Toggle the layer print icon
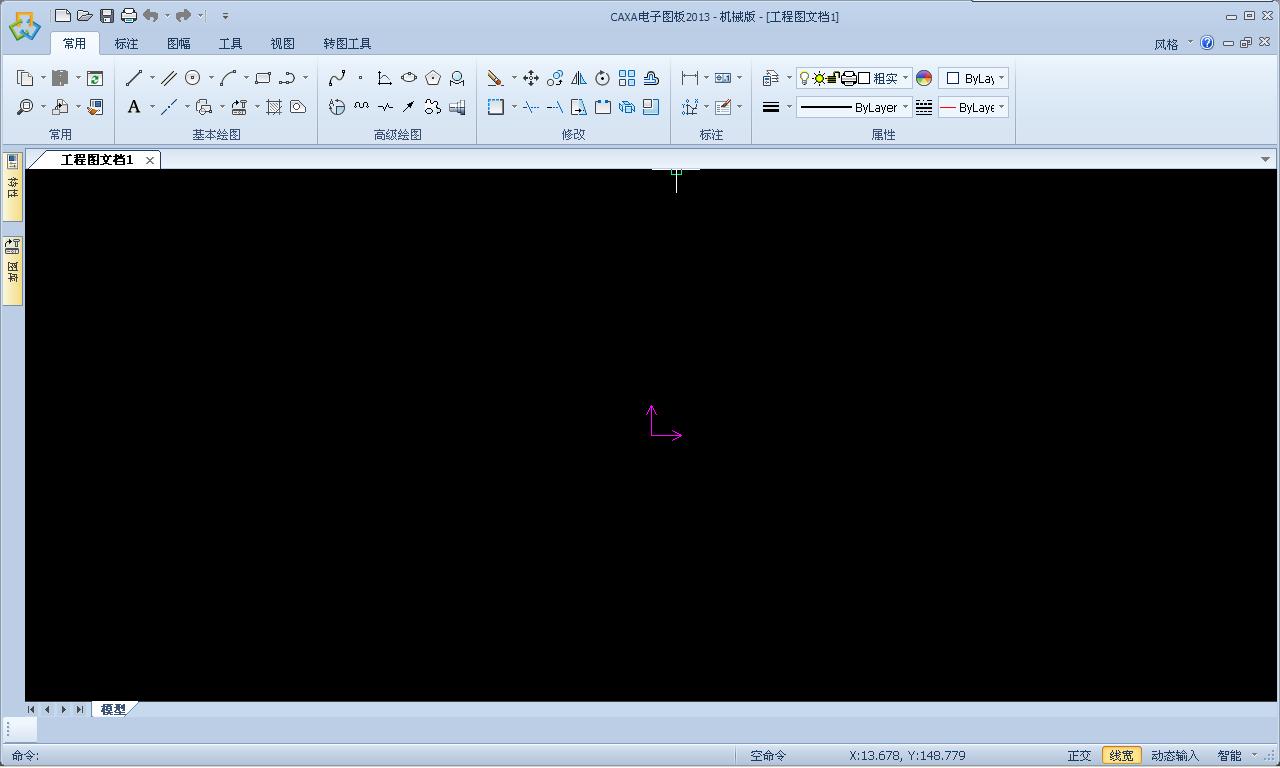1280x768 pixels. tap(848, 78)
